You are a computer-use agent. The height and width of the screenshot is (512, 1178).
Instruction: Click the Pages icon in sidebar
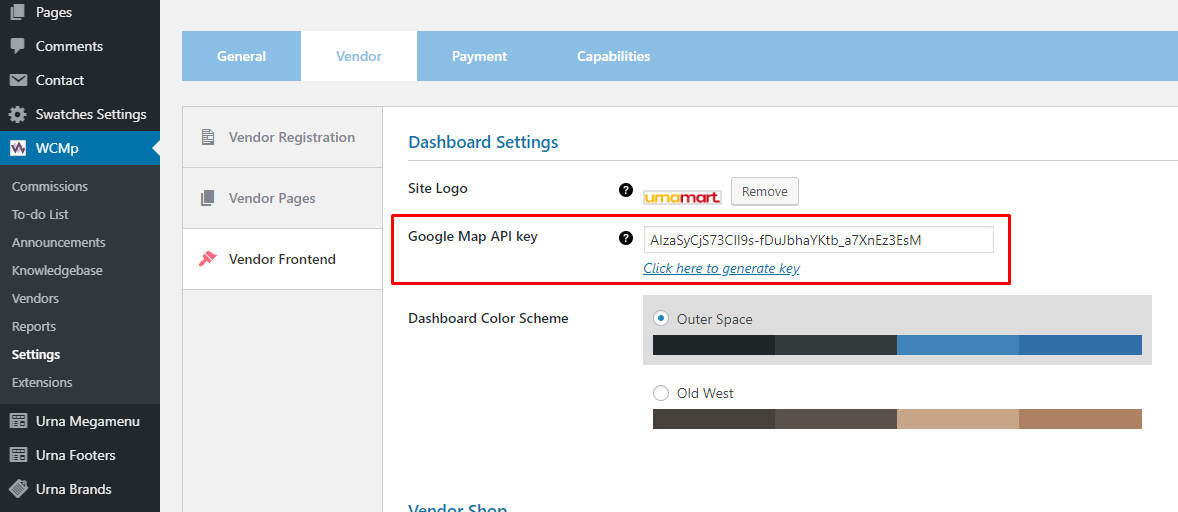coord(18,12)
